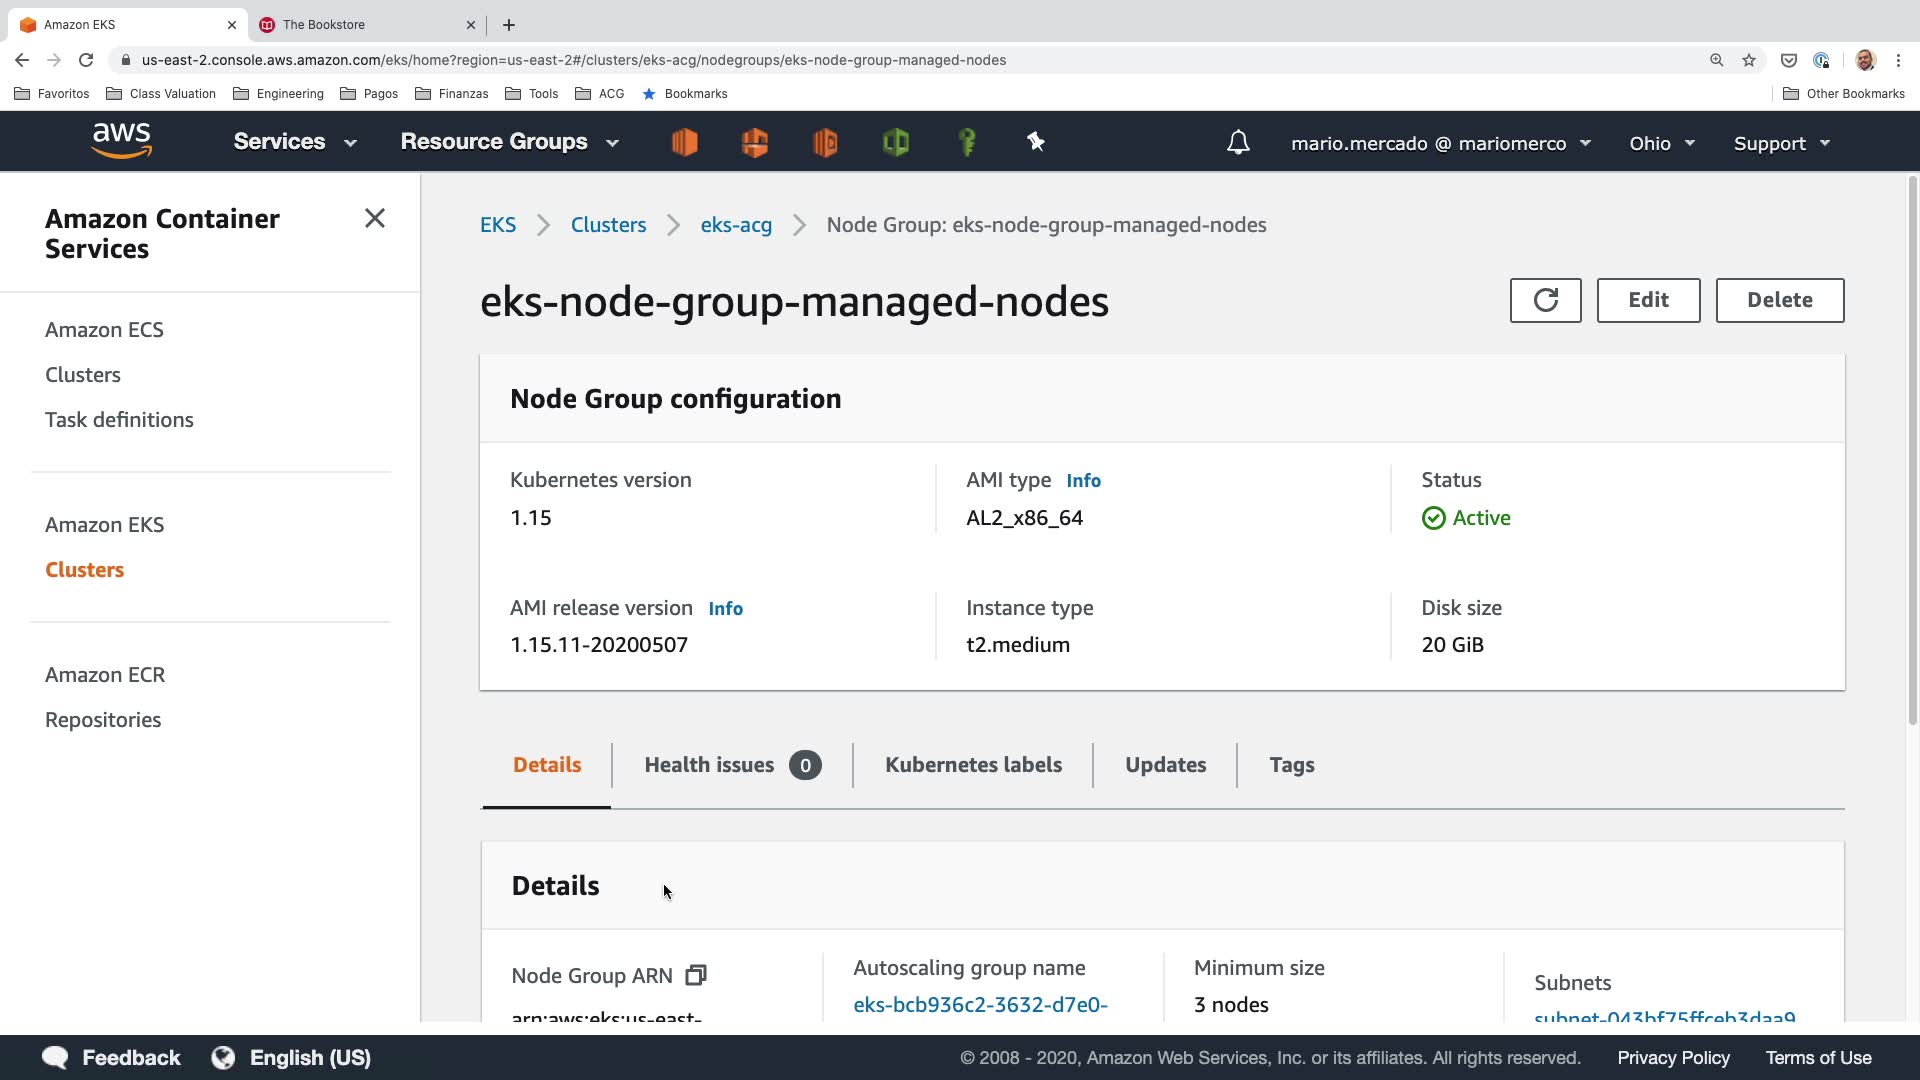The image size is (1920, 1080).
Task: Open the green service shortcut icon in navbar
Action: pos(896,143)
